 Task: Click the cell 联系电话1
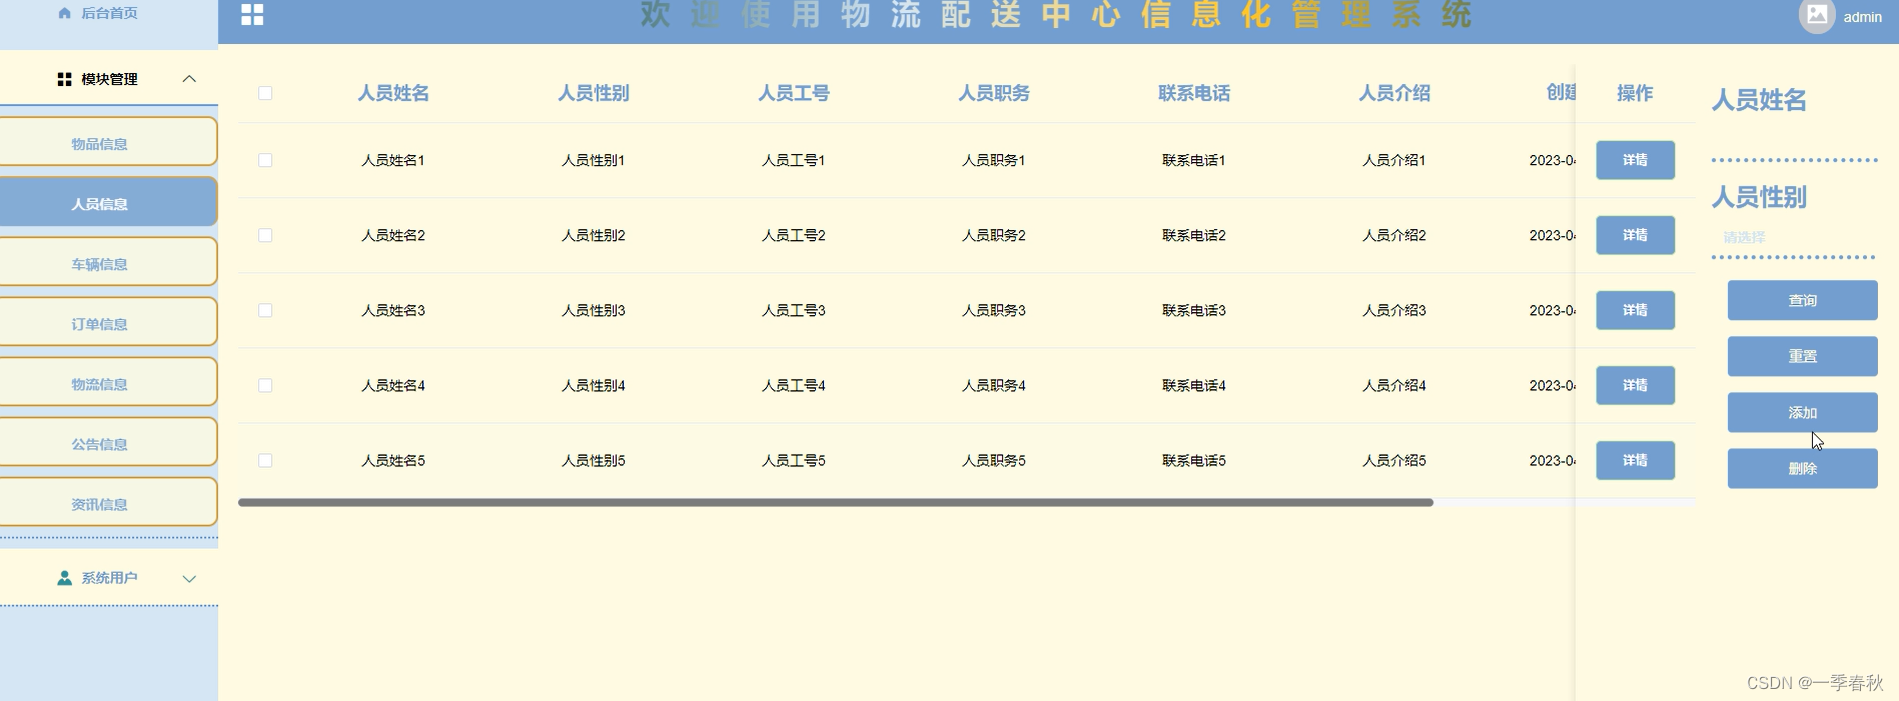pyautogui.click(x=1193, y=160)
